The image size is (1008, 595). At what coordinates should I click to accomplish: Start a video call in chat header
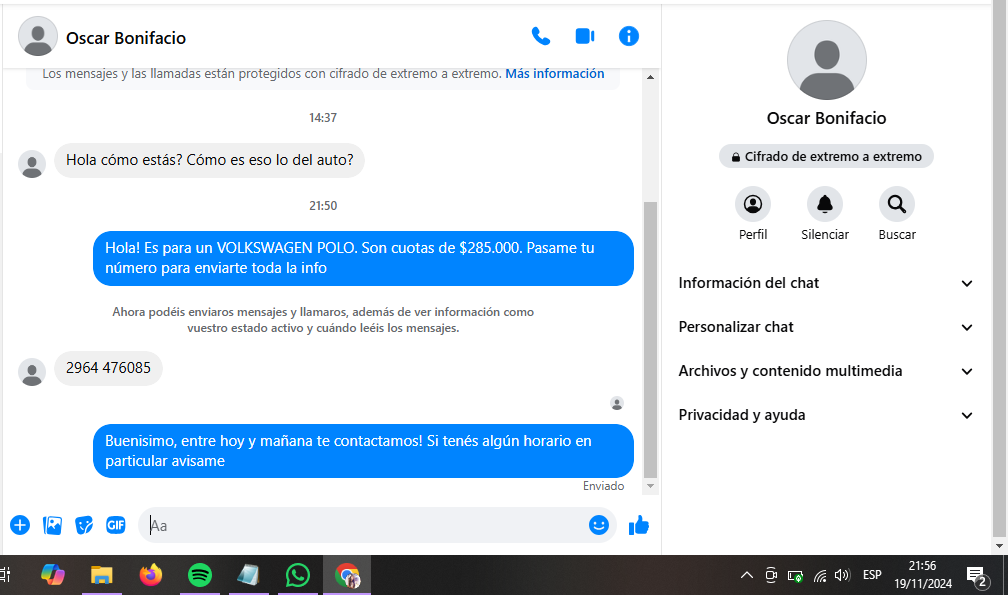[x=585, y=37]
